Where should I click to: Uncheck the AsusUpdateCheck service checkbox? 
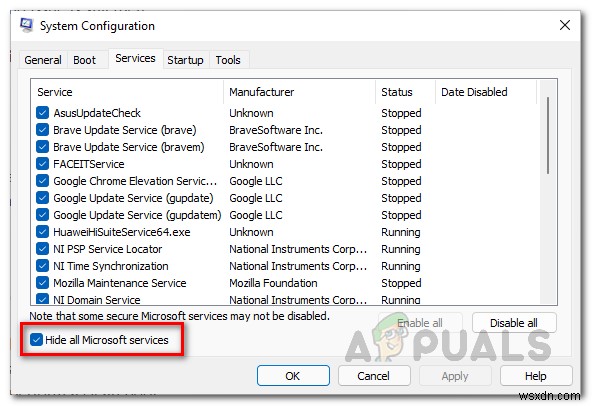42,113
